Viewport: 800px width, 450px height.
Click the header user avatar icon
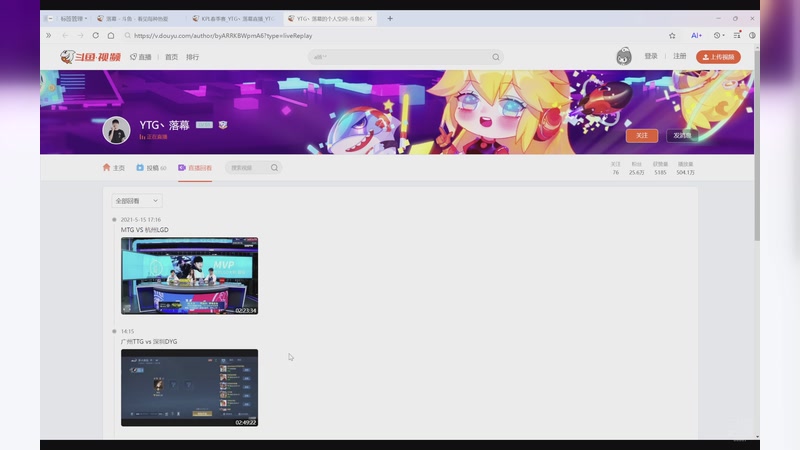pos(623,56)
